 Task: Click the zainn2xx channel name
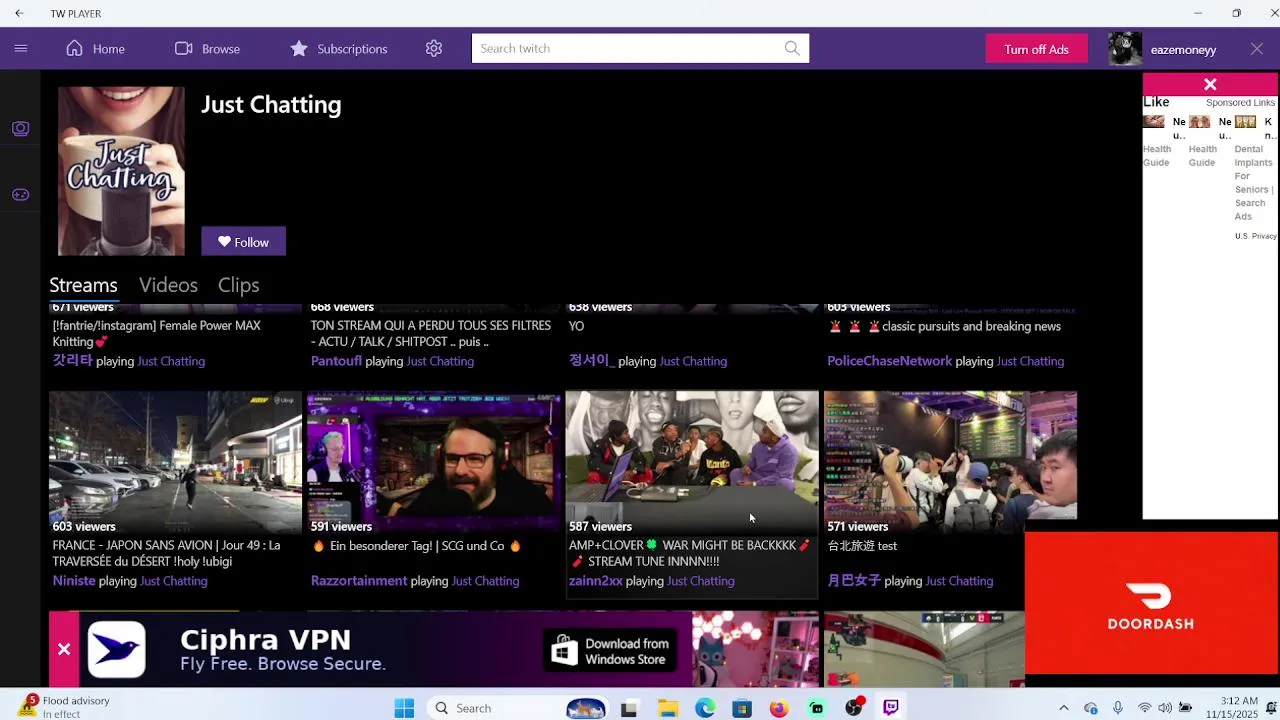pyautogui.click(x=596, y=580)
